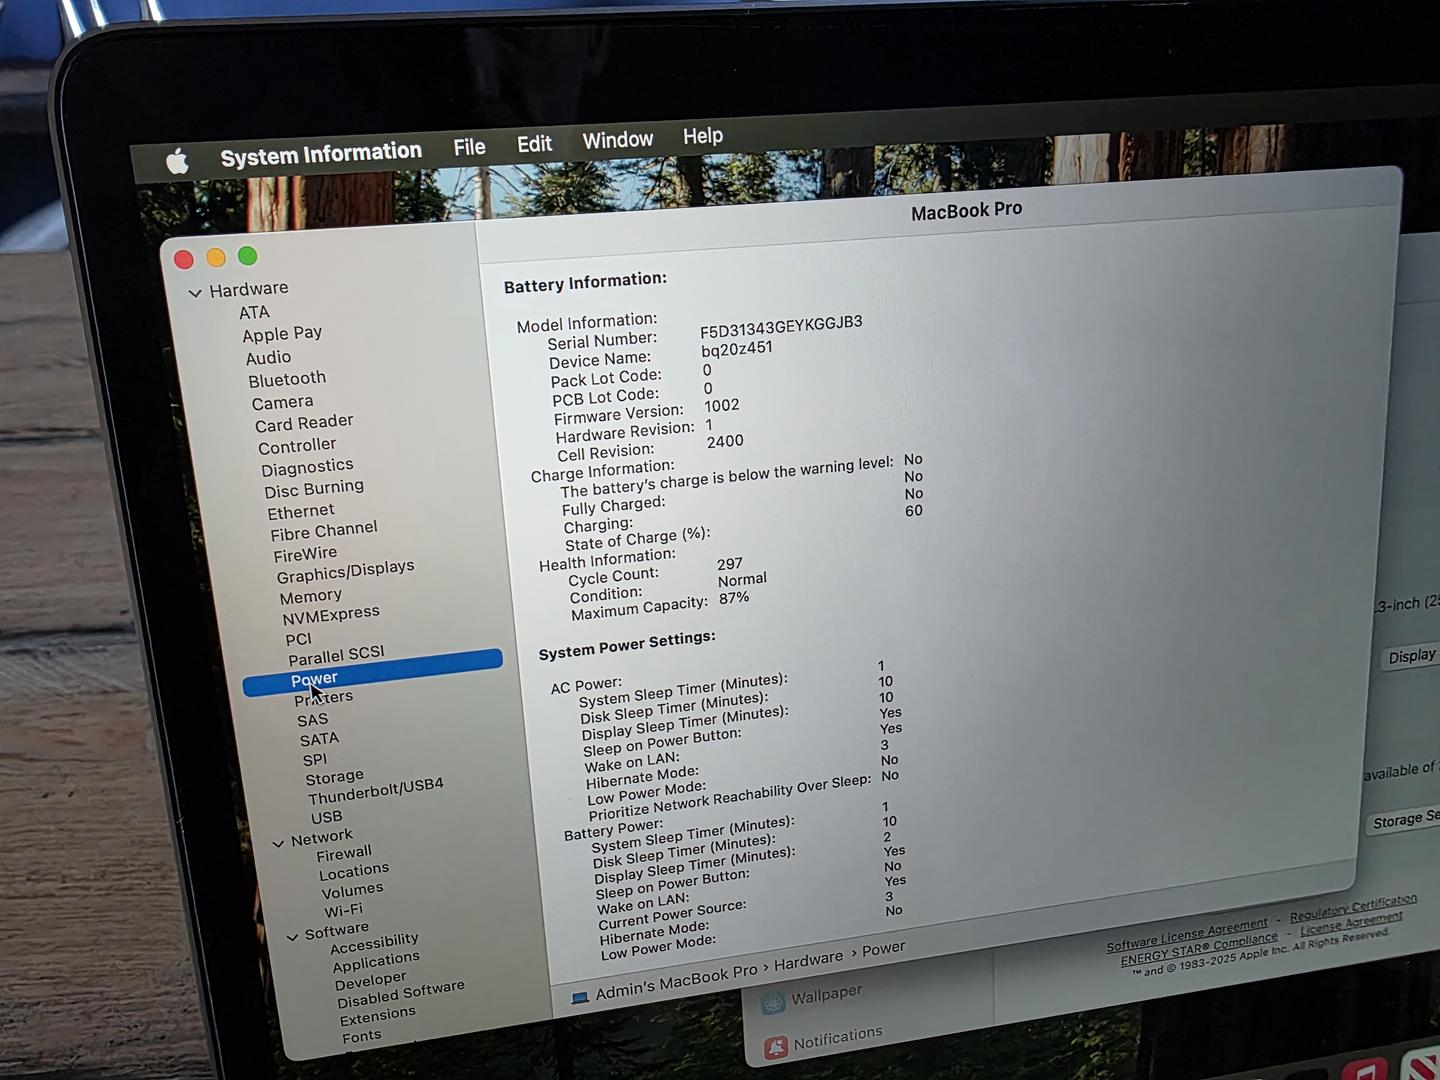Select the highlighted Power item
This screenshot has width=1440, height=1080.
tap(372, 672)
